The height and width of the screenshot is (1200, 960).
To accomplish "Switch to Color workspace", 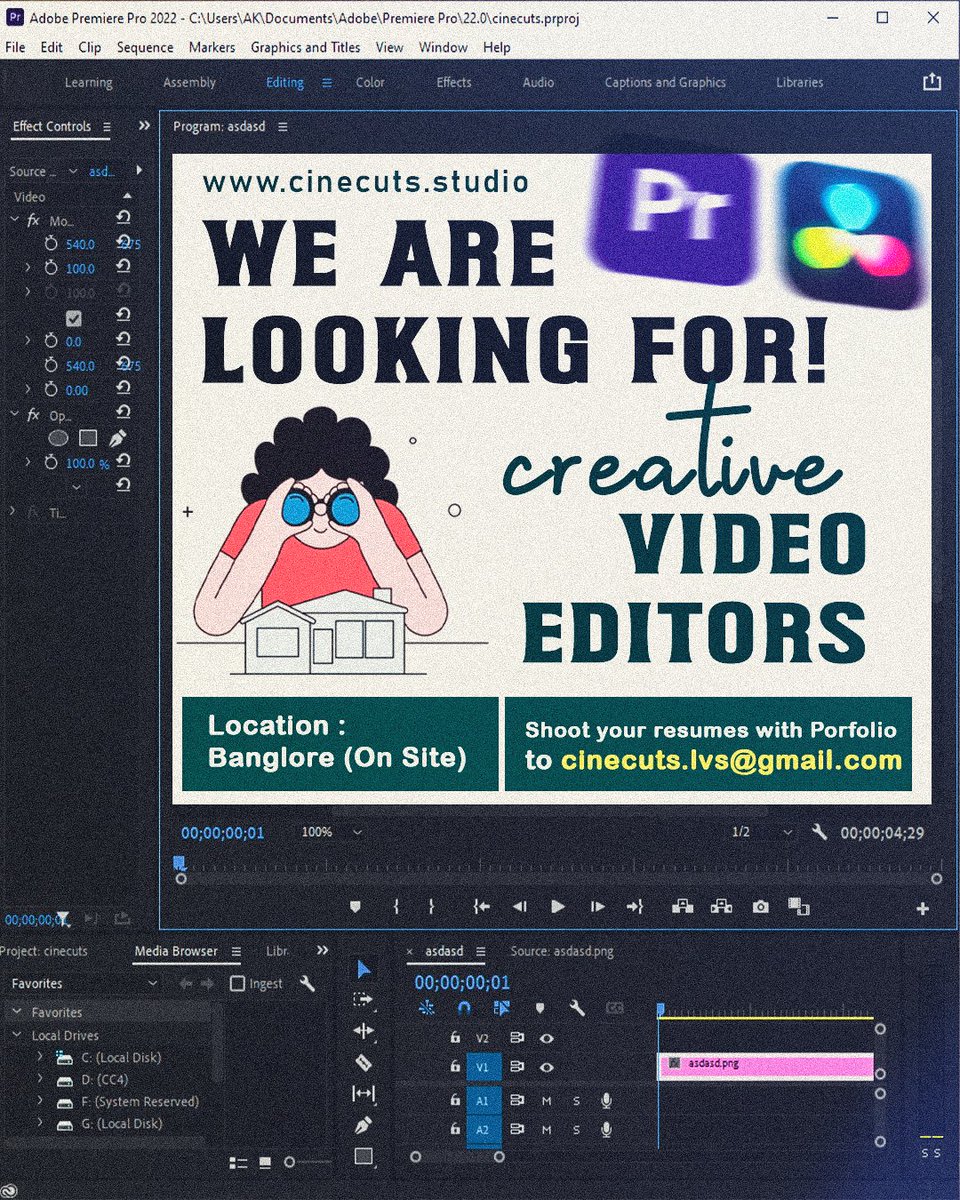I will click(x=370, y=82).
